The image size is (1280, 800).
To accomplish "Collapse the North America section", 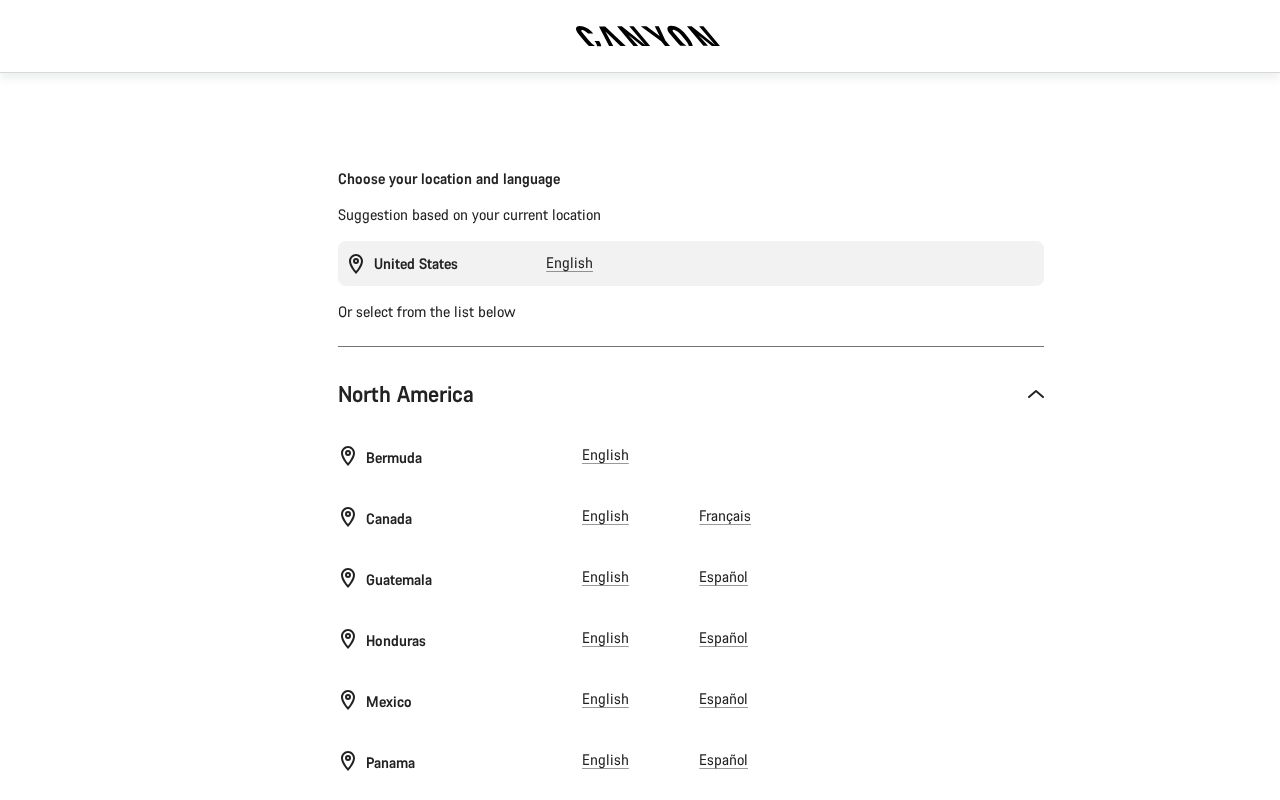I will click(1035, 394).
